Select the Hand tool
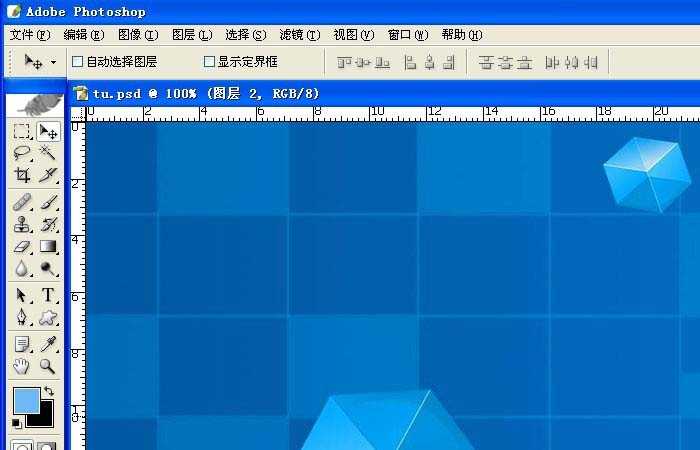This screenshot has height=450, width=700. pyautogui.click(x=21, y=366)
